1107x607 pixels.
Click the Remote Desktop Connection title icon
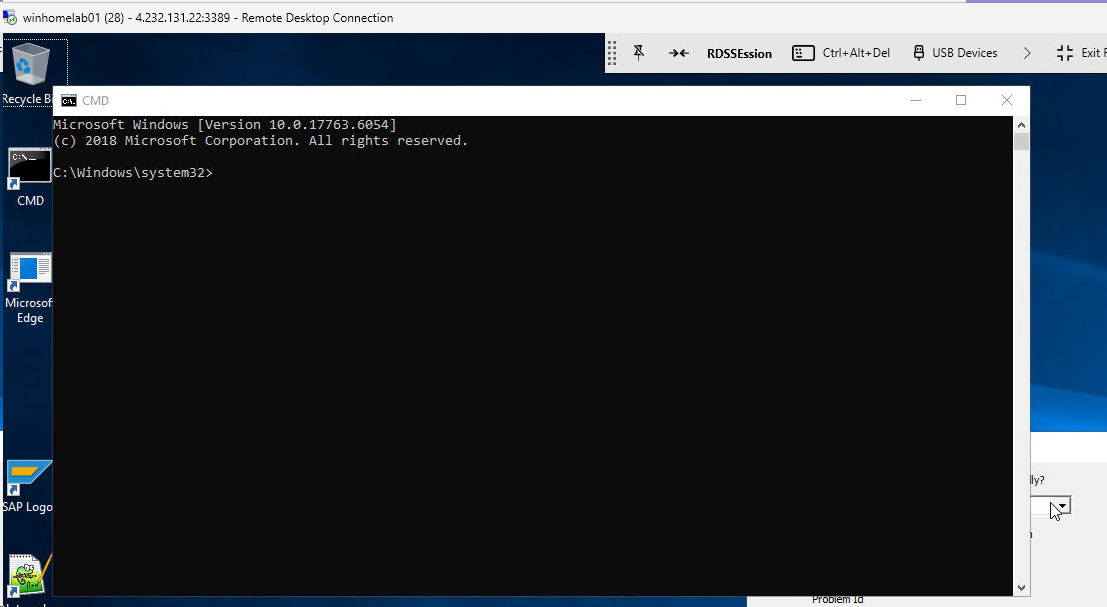point(10,18)
